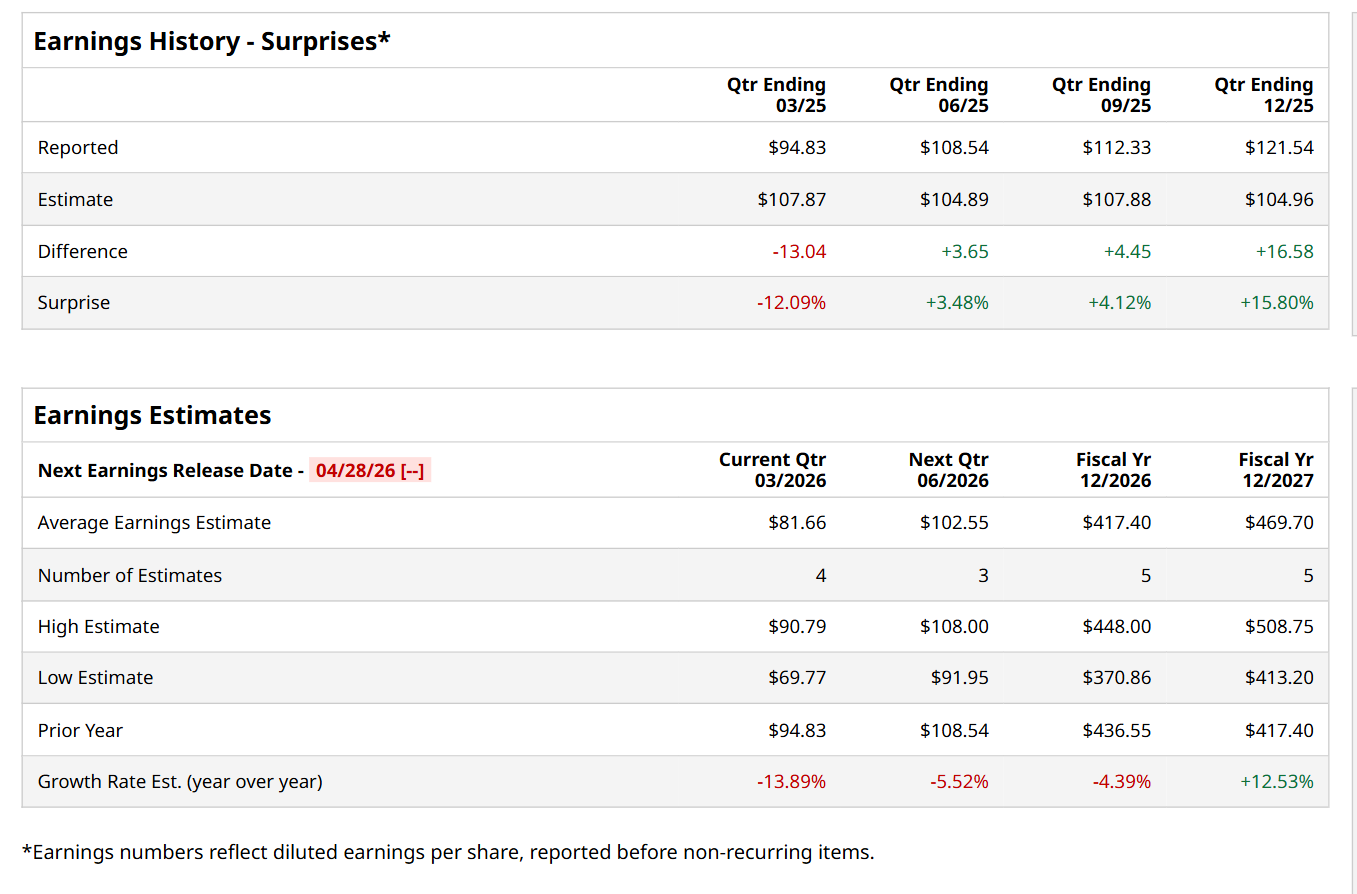This screenshot has height=894, width=1357.
Task: Click the -12.09% surprise value
Action: 791,303
